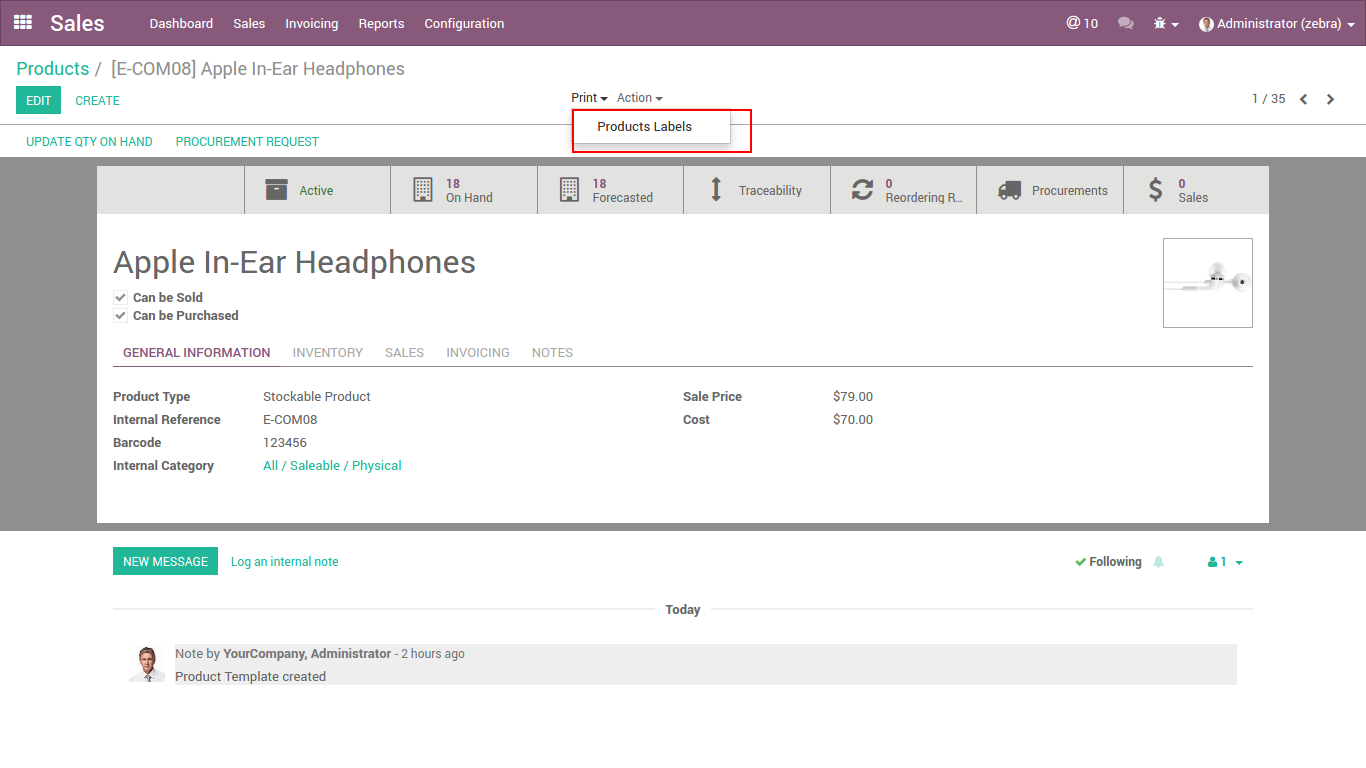Click the 2 hours ago timestamp

click(433, 654)
